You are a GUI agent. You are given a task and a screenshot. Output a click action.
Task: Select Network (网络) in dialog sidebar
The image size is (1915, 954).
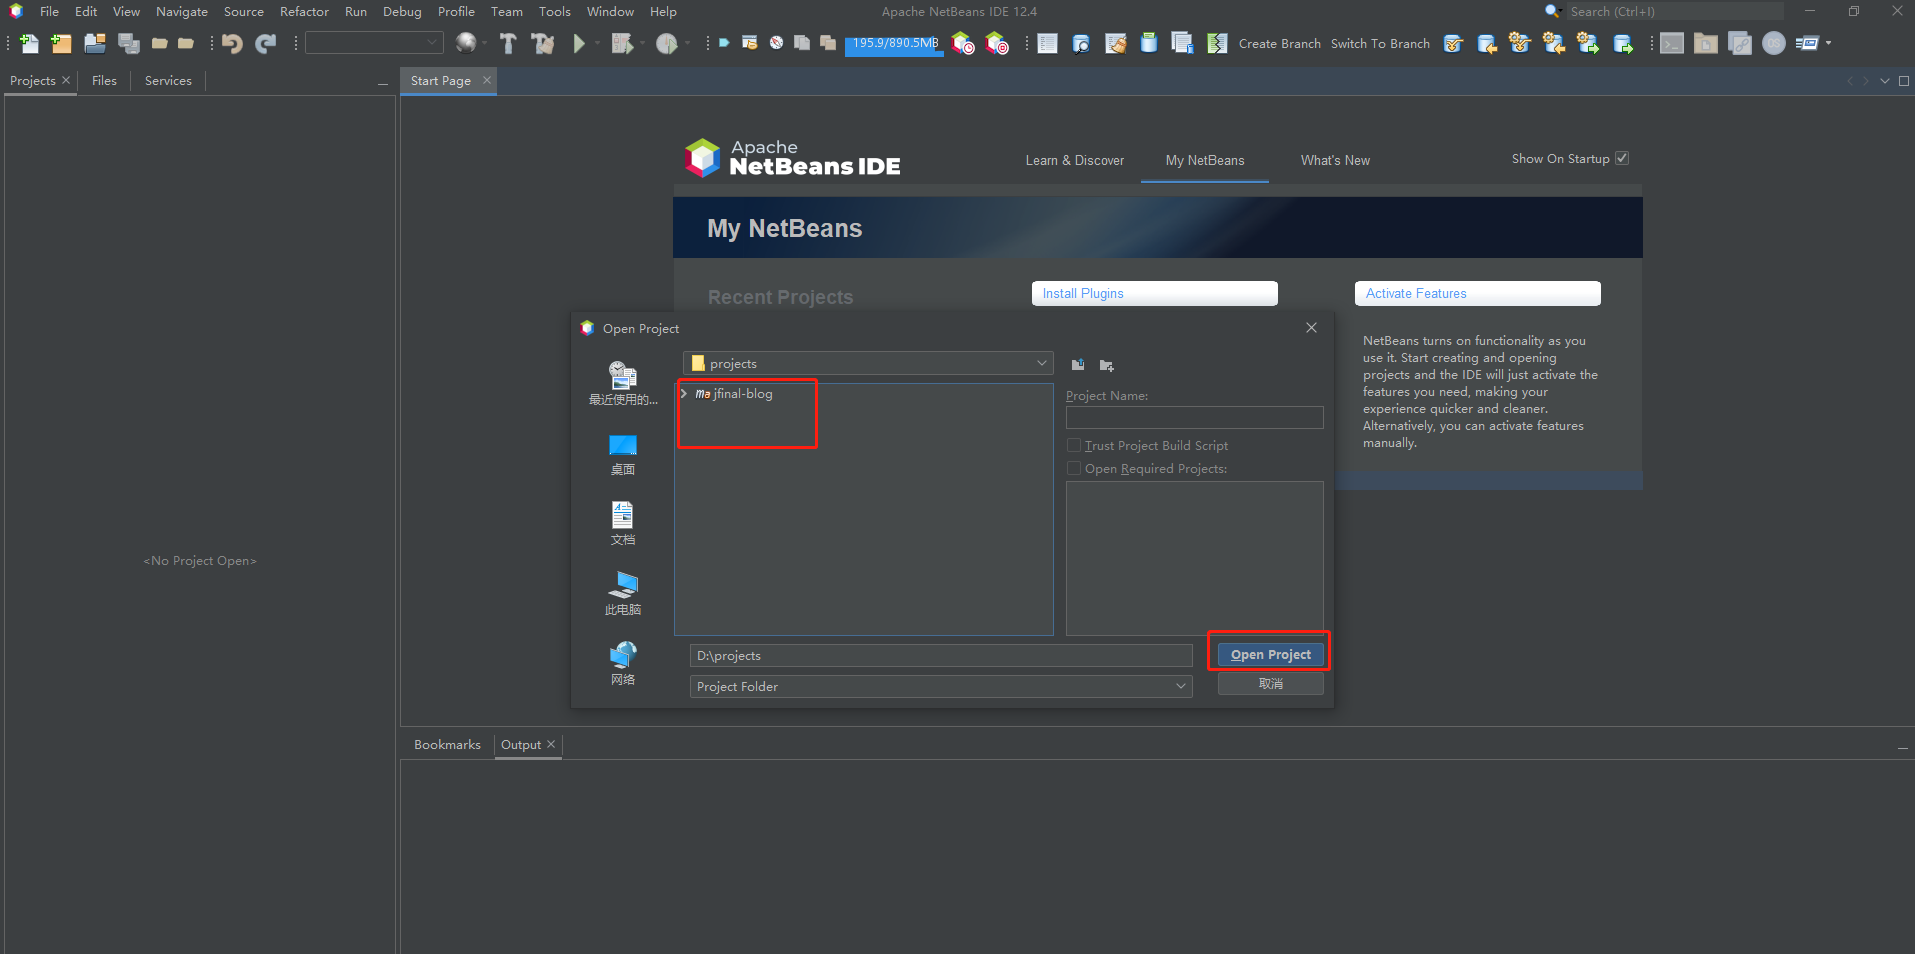(x=623, y=663)
